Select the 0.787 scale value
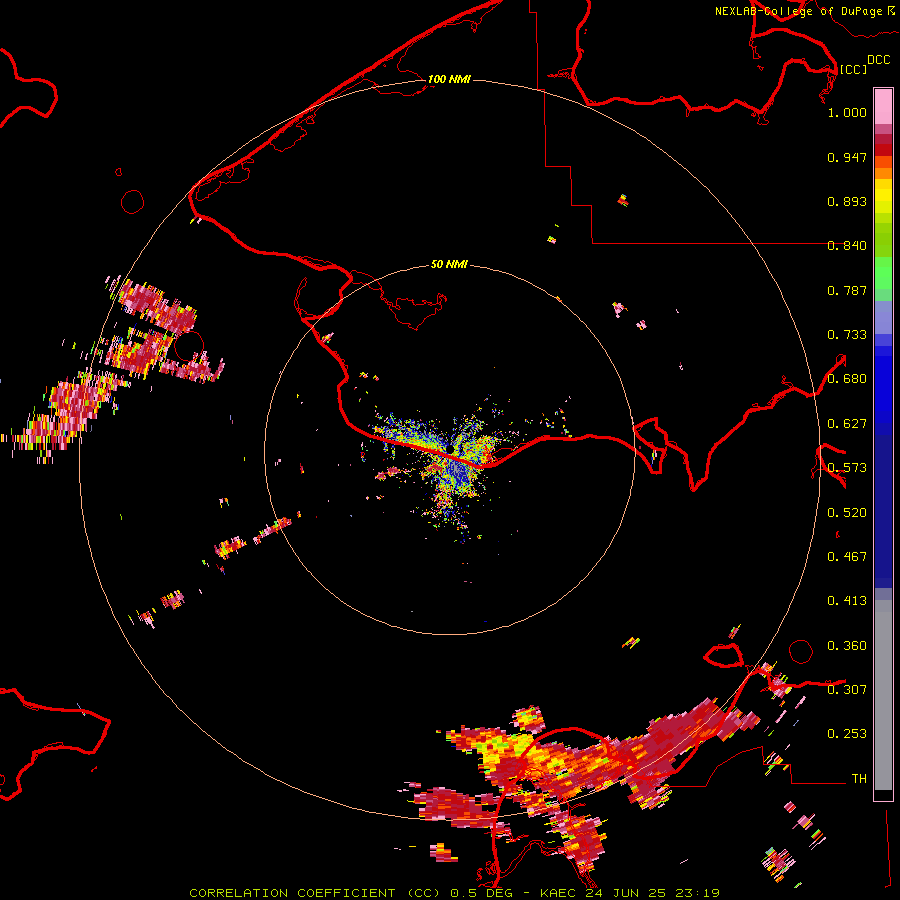The image size is (900, 900). point(847,290)
